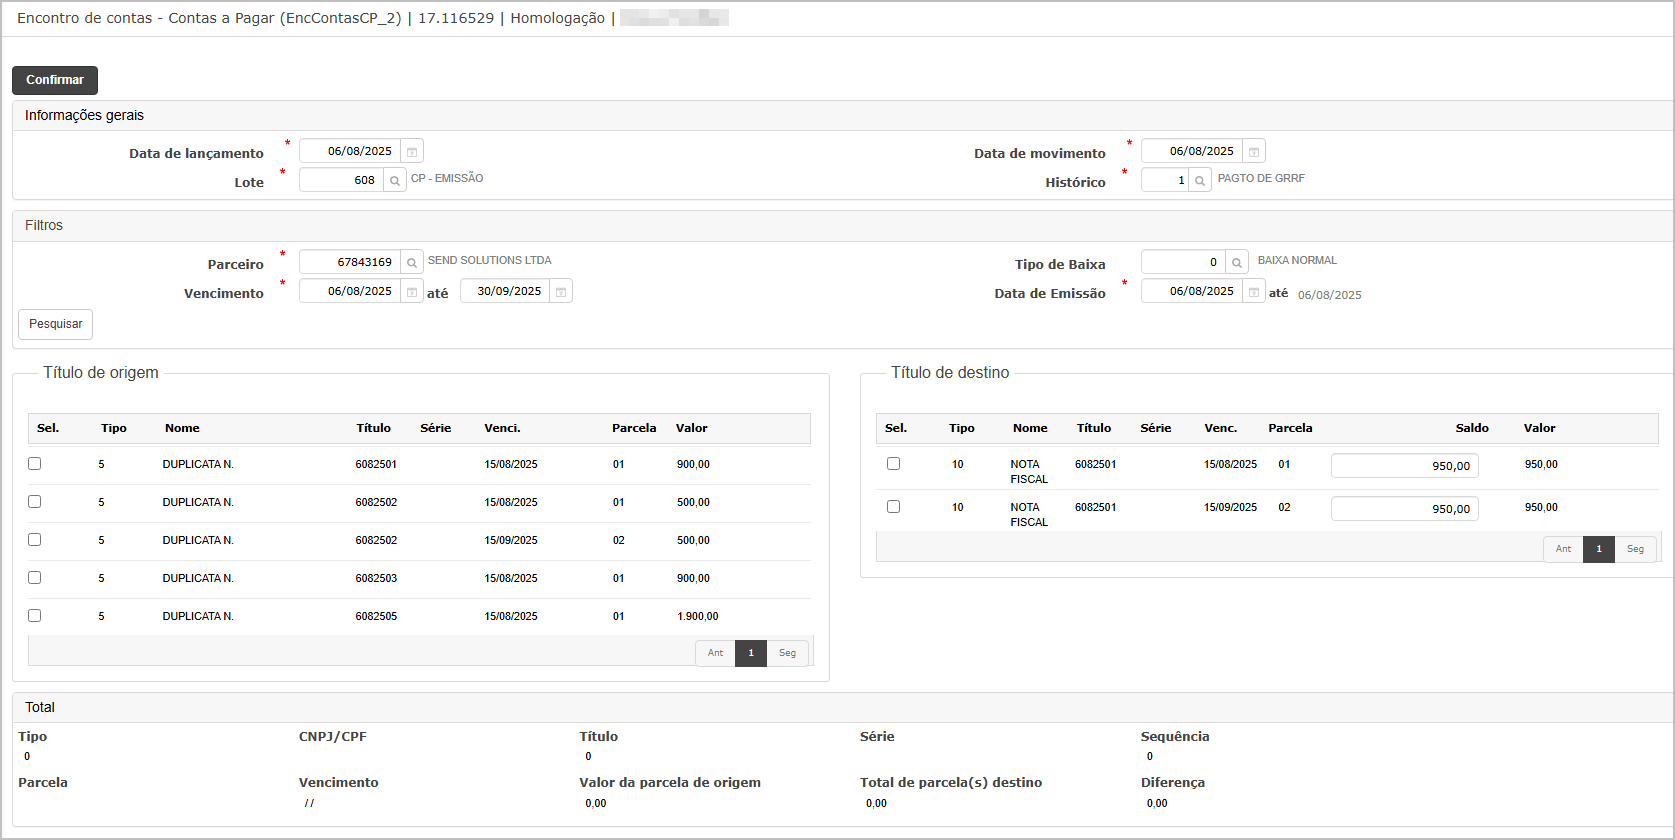
Task: Open calendar for Data de Emissão
Action: pos(1254,291)
